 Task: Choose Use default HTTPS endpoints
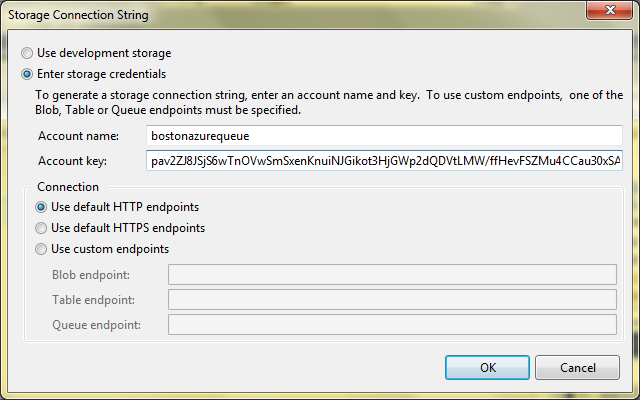click(41, 228)
